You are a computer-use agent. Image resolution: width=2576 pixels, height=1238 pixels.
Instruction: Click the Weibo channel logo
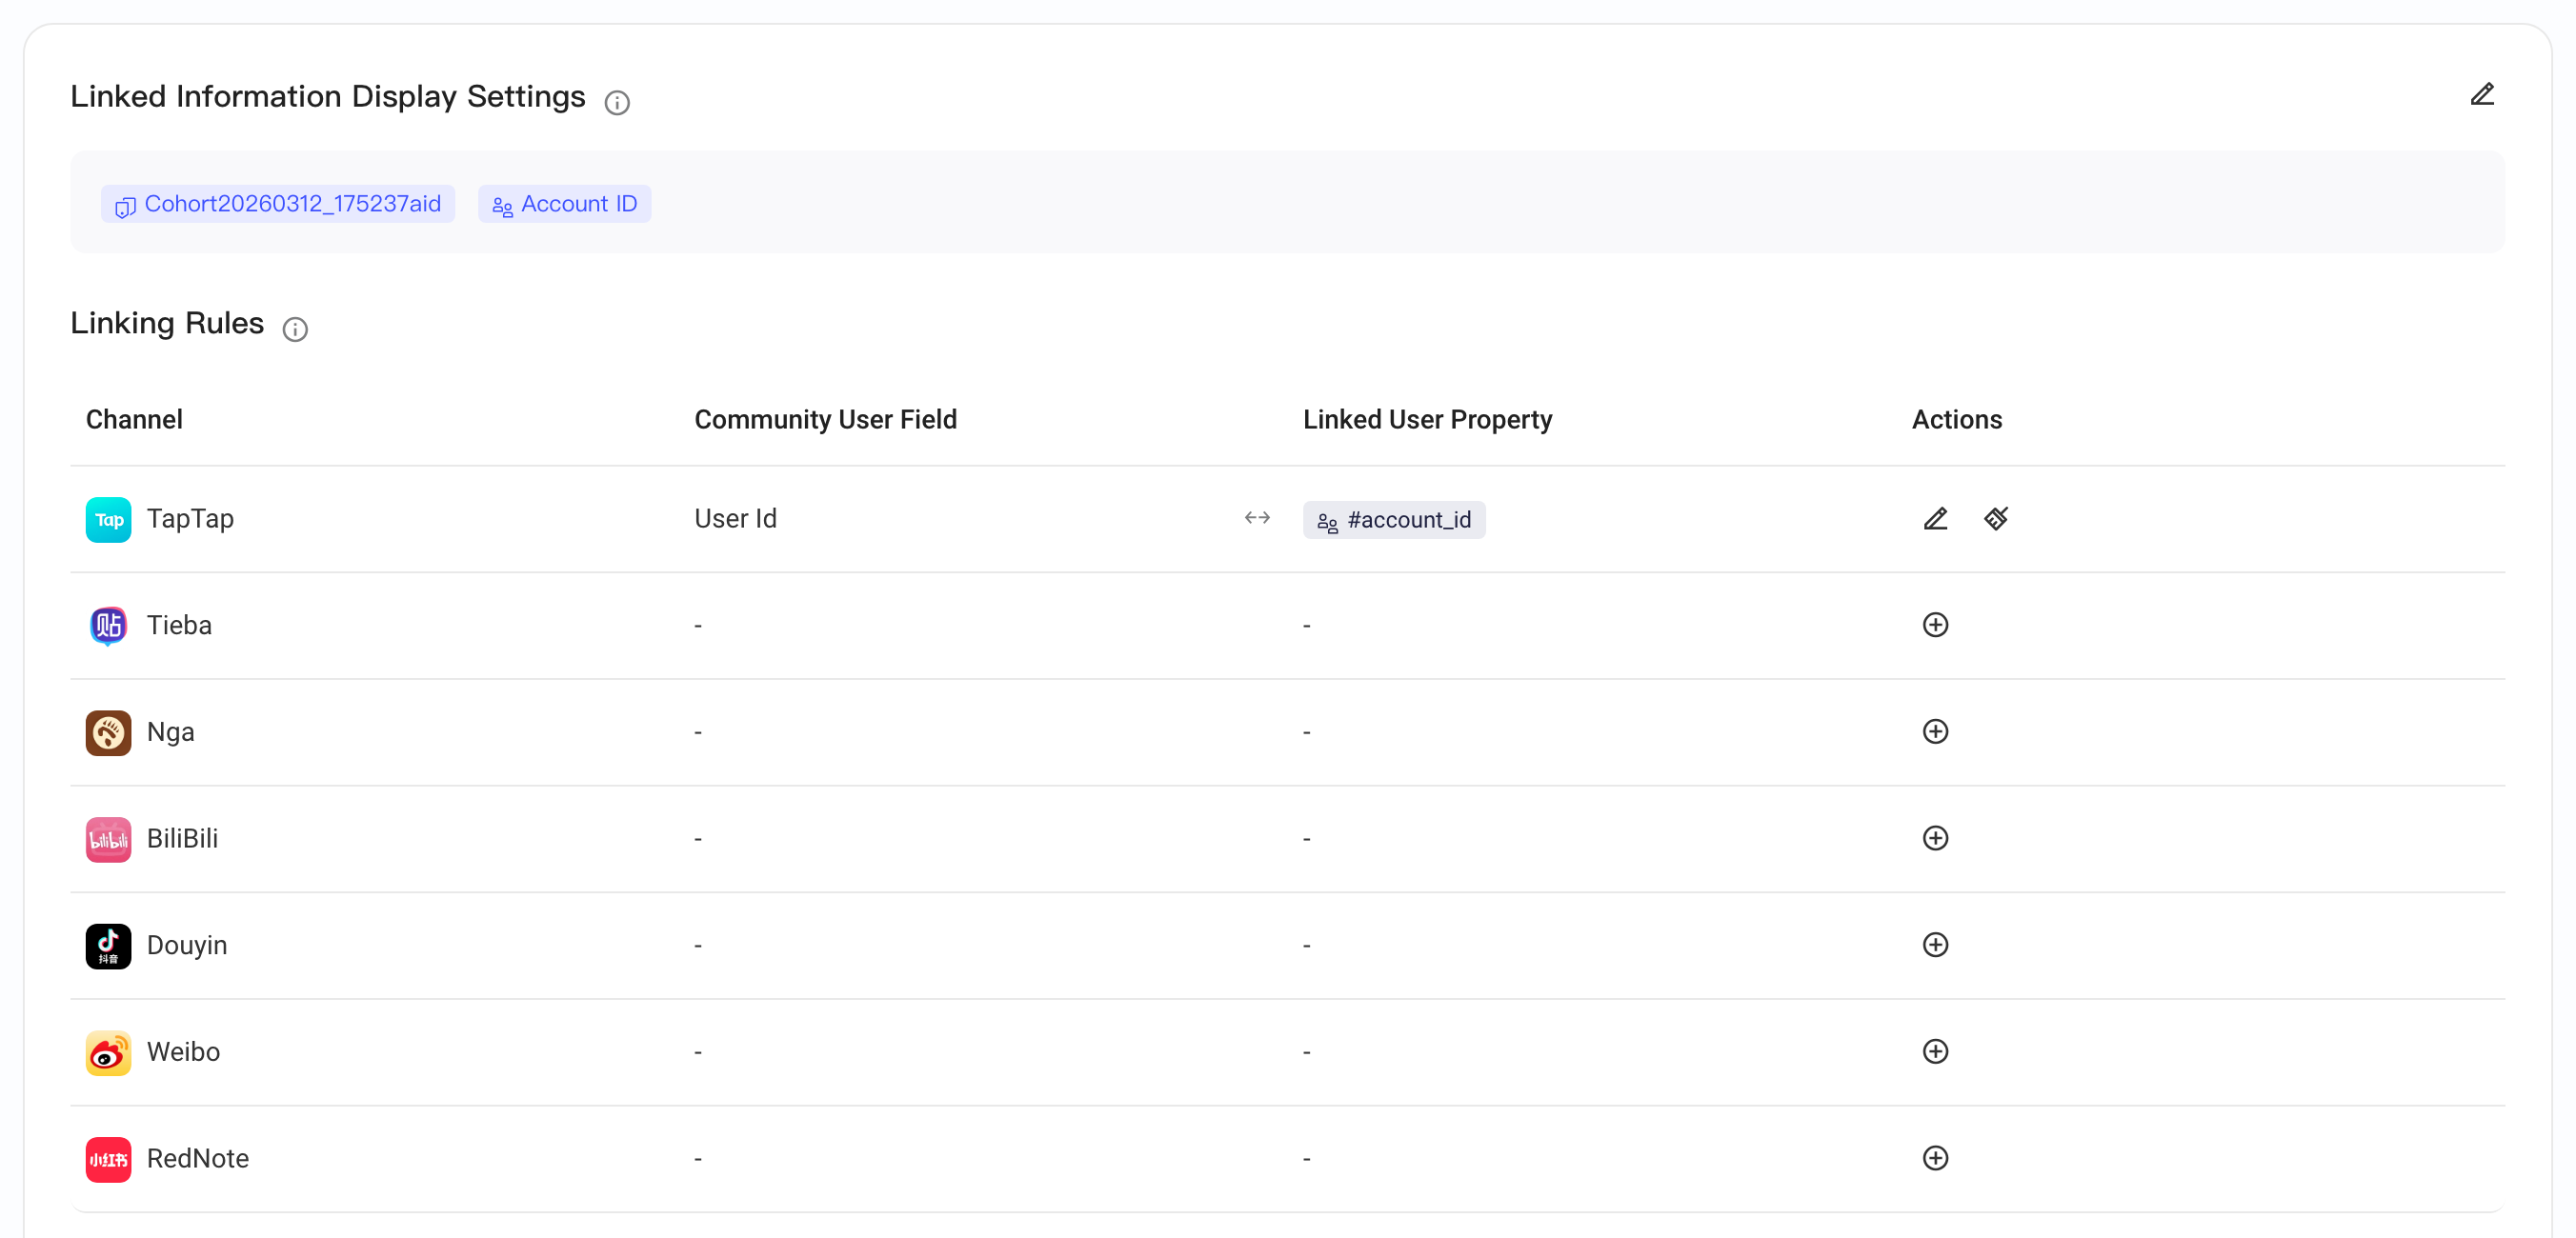[x=108, y=1053]
